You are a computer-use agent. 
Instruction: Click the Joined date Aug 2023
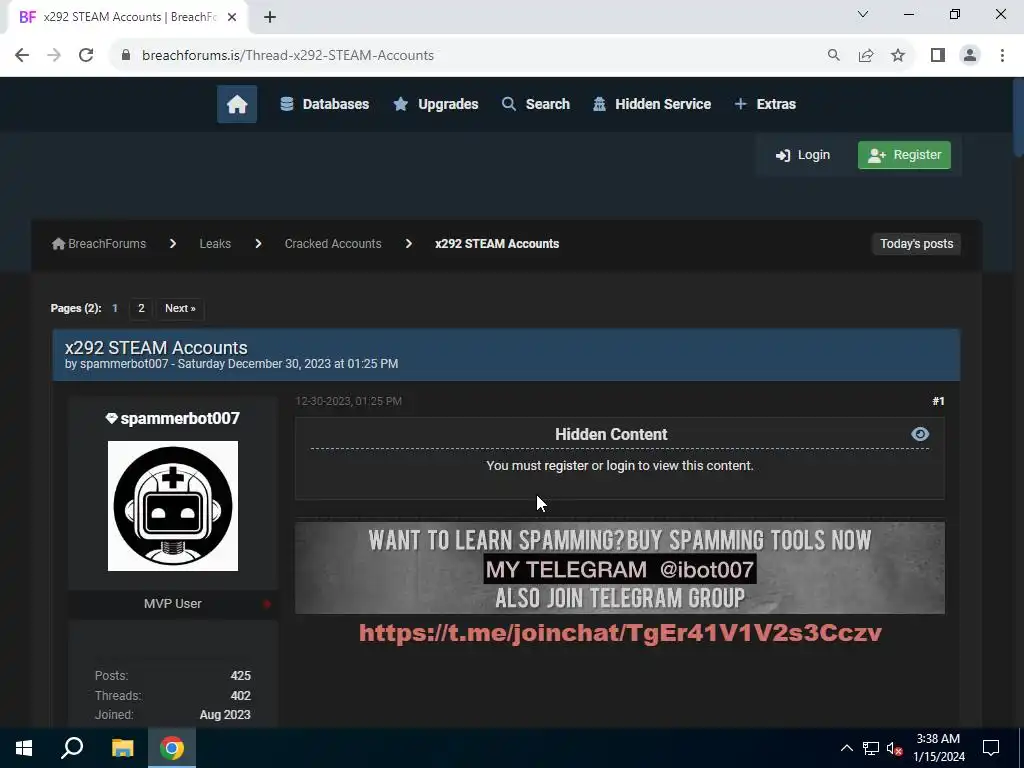225,715
